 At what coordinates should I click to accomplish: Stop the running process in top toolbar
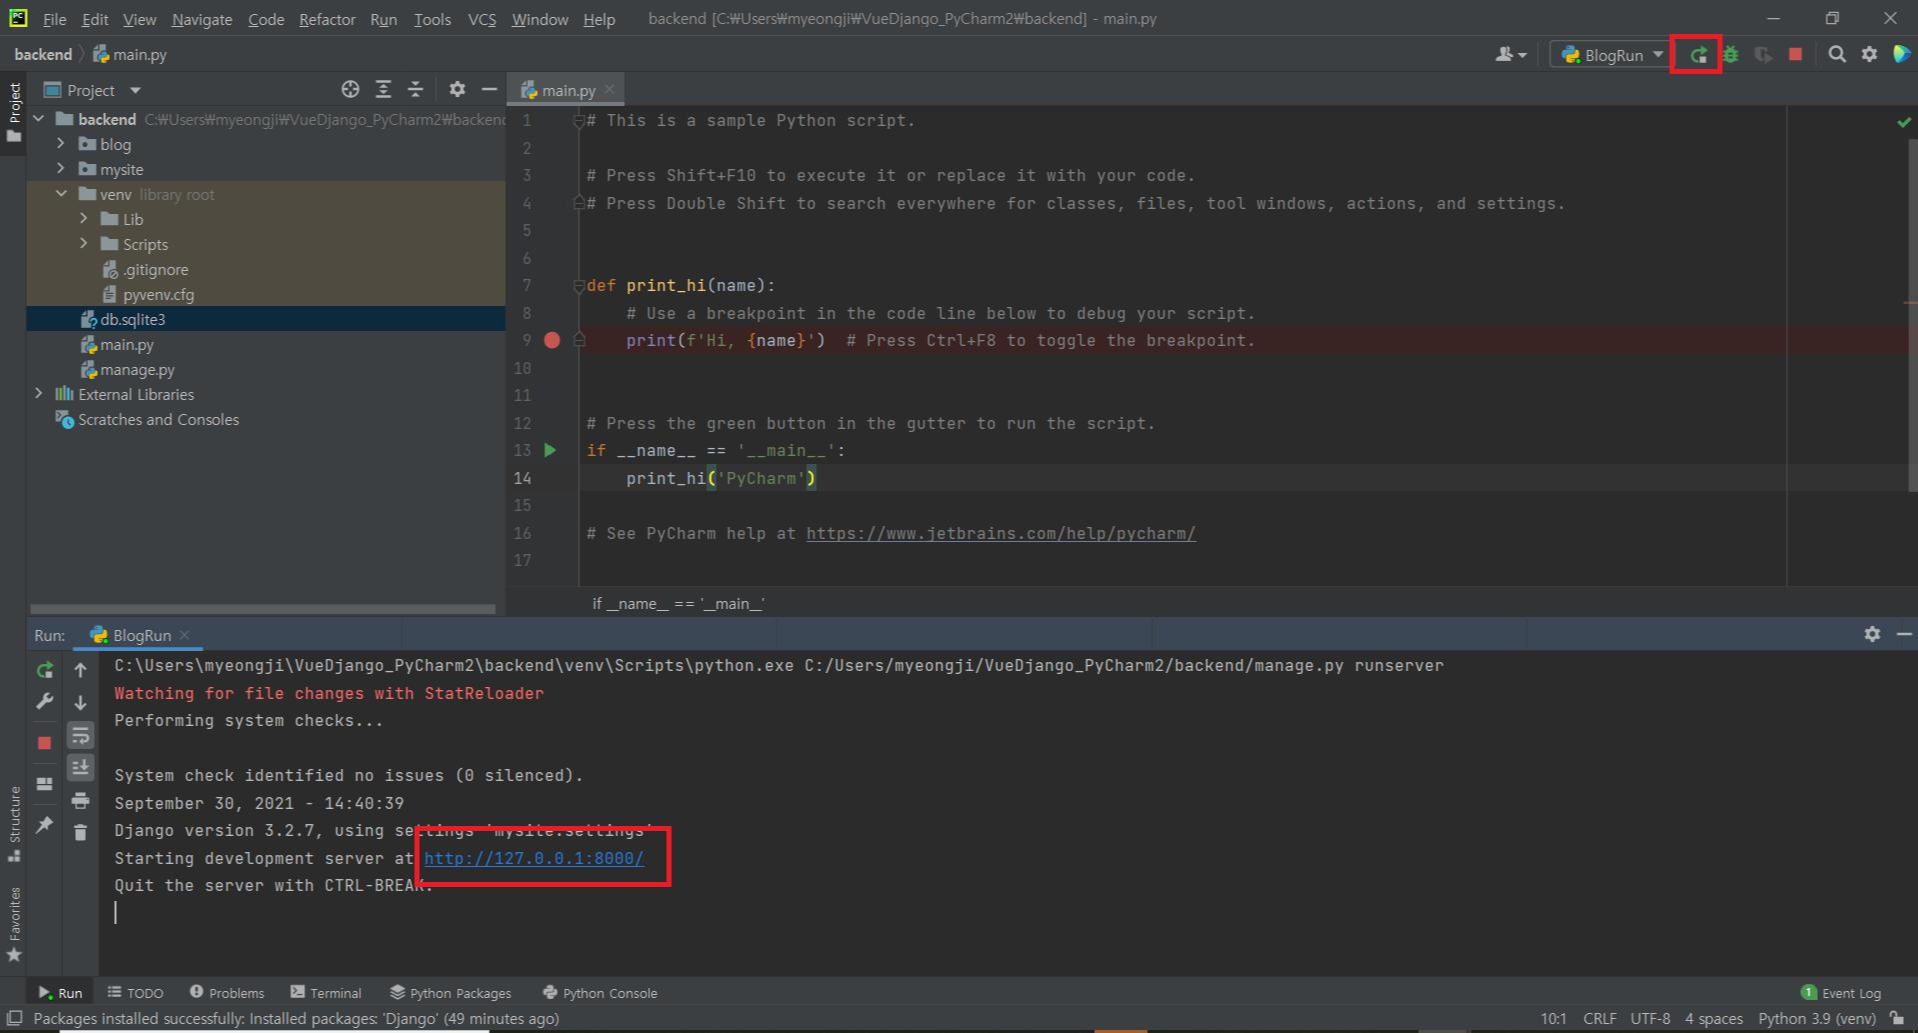[1796, 55]
